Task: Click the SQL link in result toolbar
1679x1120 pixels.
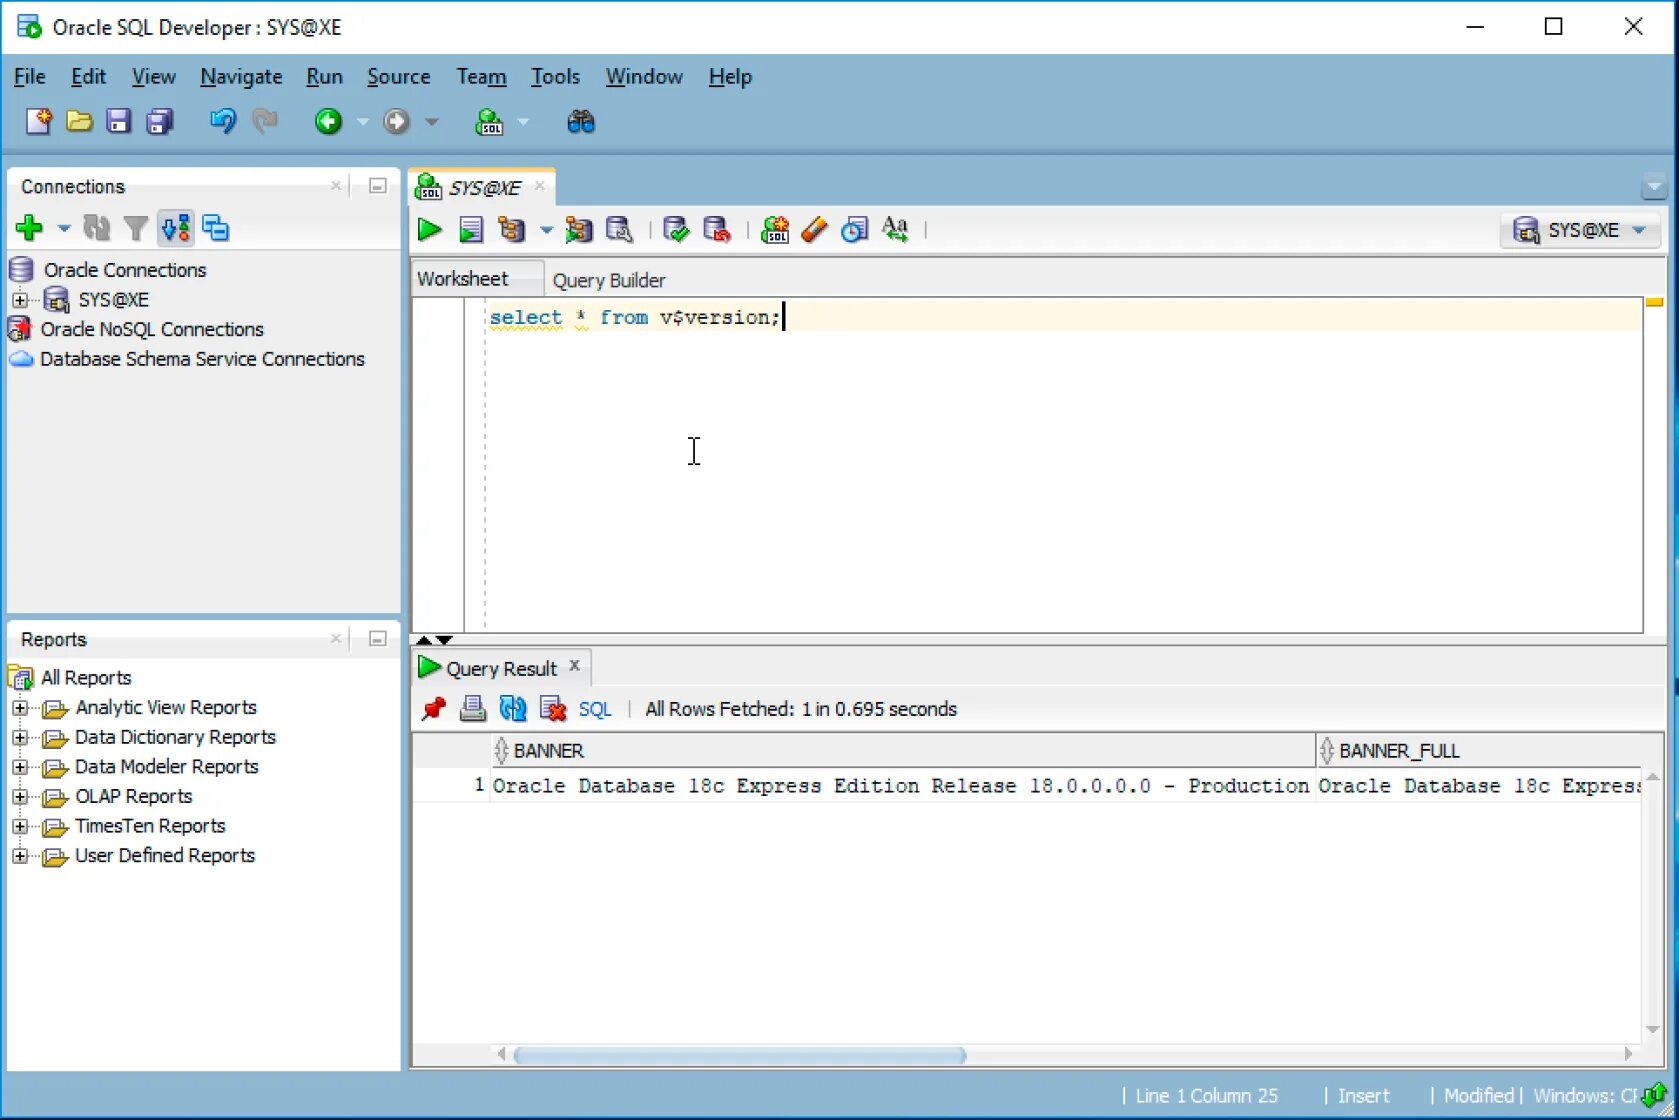Action: tap(595, 709)
